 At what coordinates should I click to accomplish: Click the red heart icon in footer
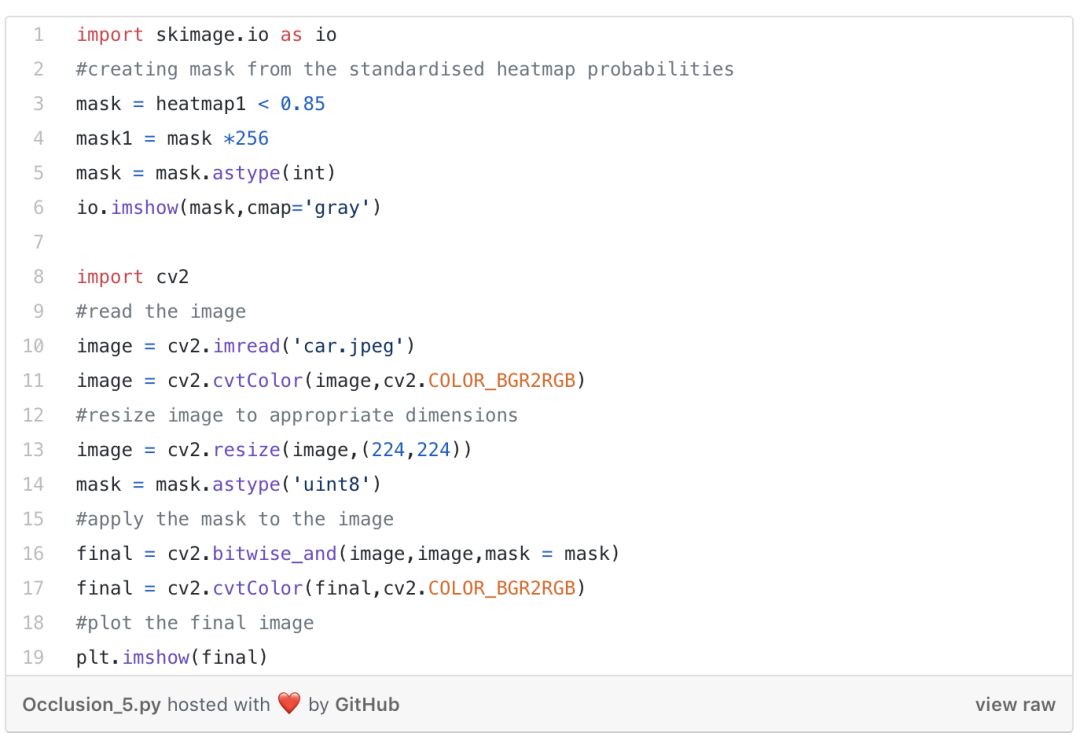(x=289, y=704)
